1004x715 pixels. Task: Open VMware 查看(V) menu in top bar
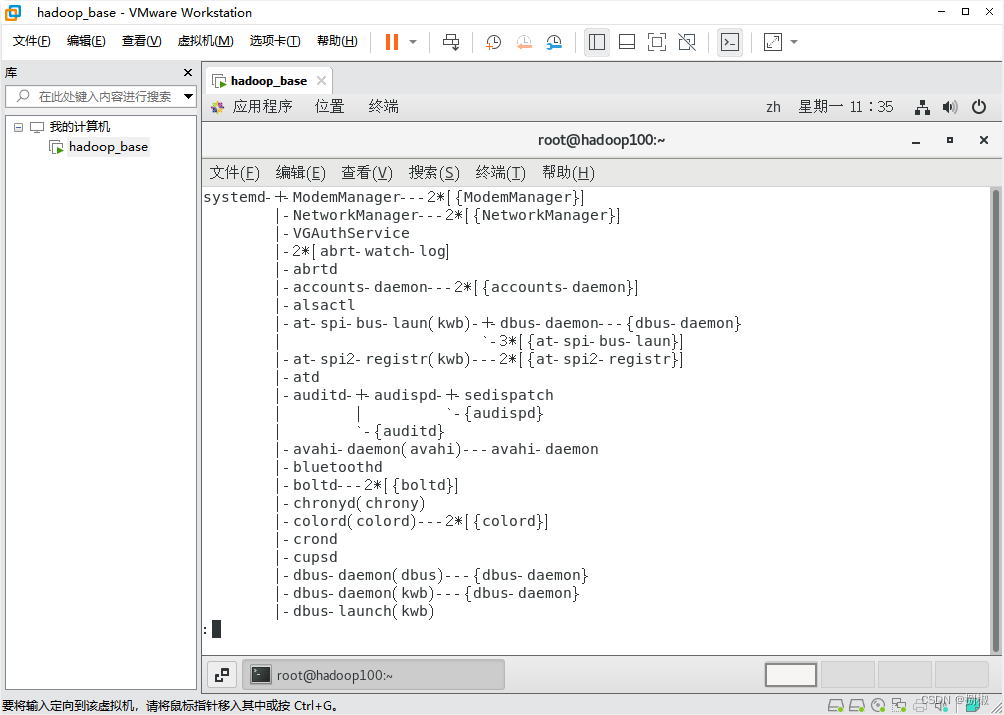[x=142, y=41]
